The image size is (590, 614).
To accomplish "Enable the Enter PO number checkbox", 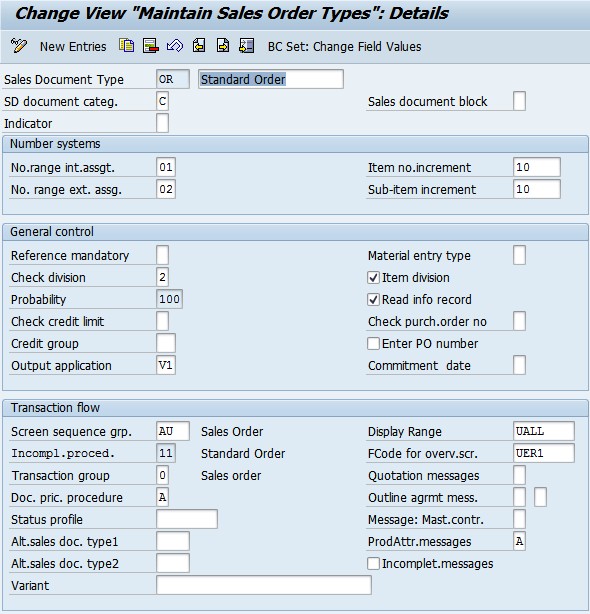I will (373, 343).
